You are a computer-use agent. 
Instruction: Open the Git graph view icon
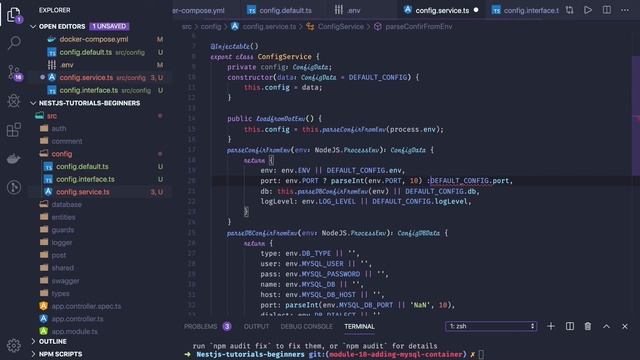(x=14, y=187)
